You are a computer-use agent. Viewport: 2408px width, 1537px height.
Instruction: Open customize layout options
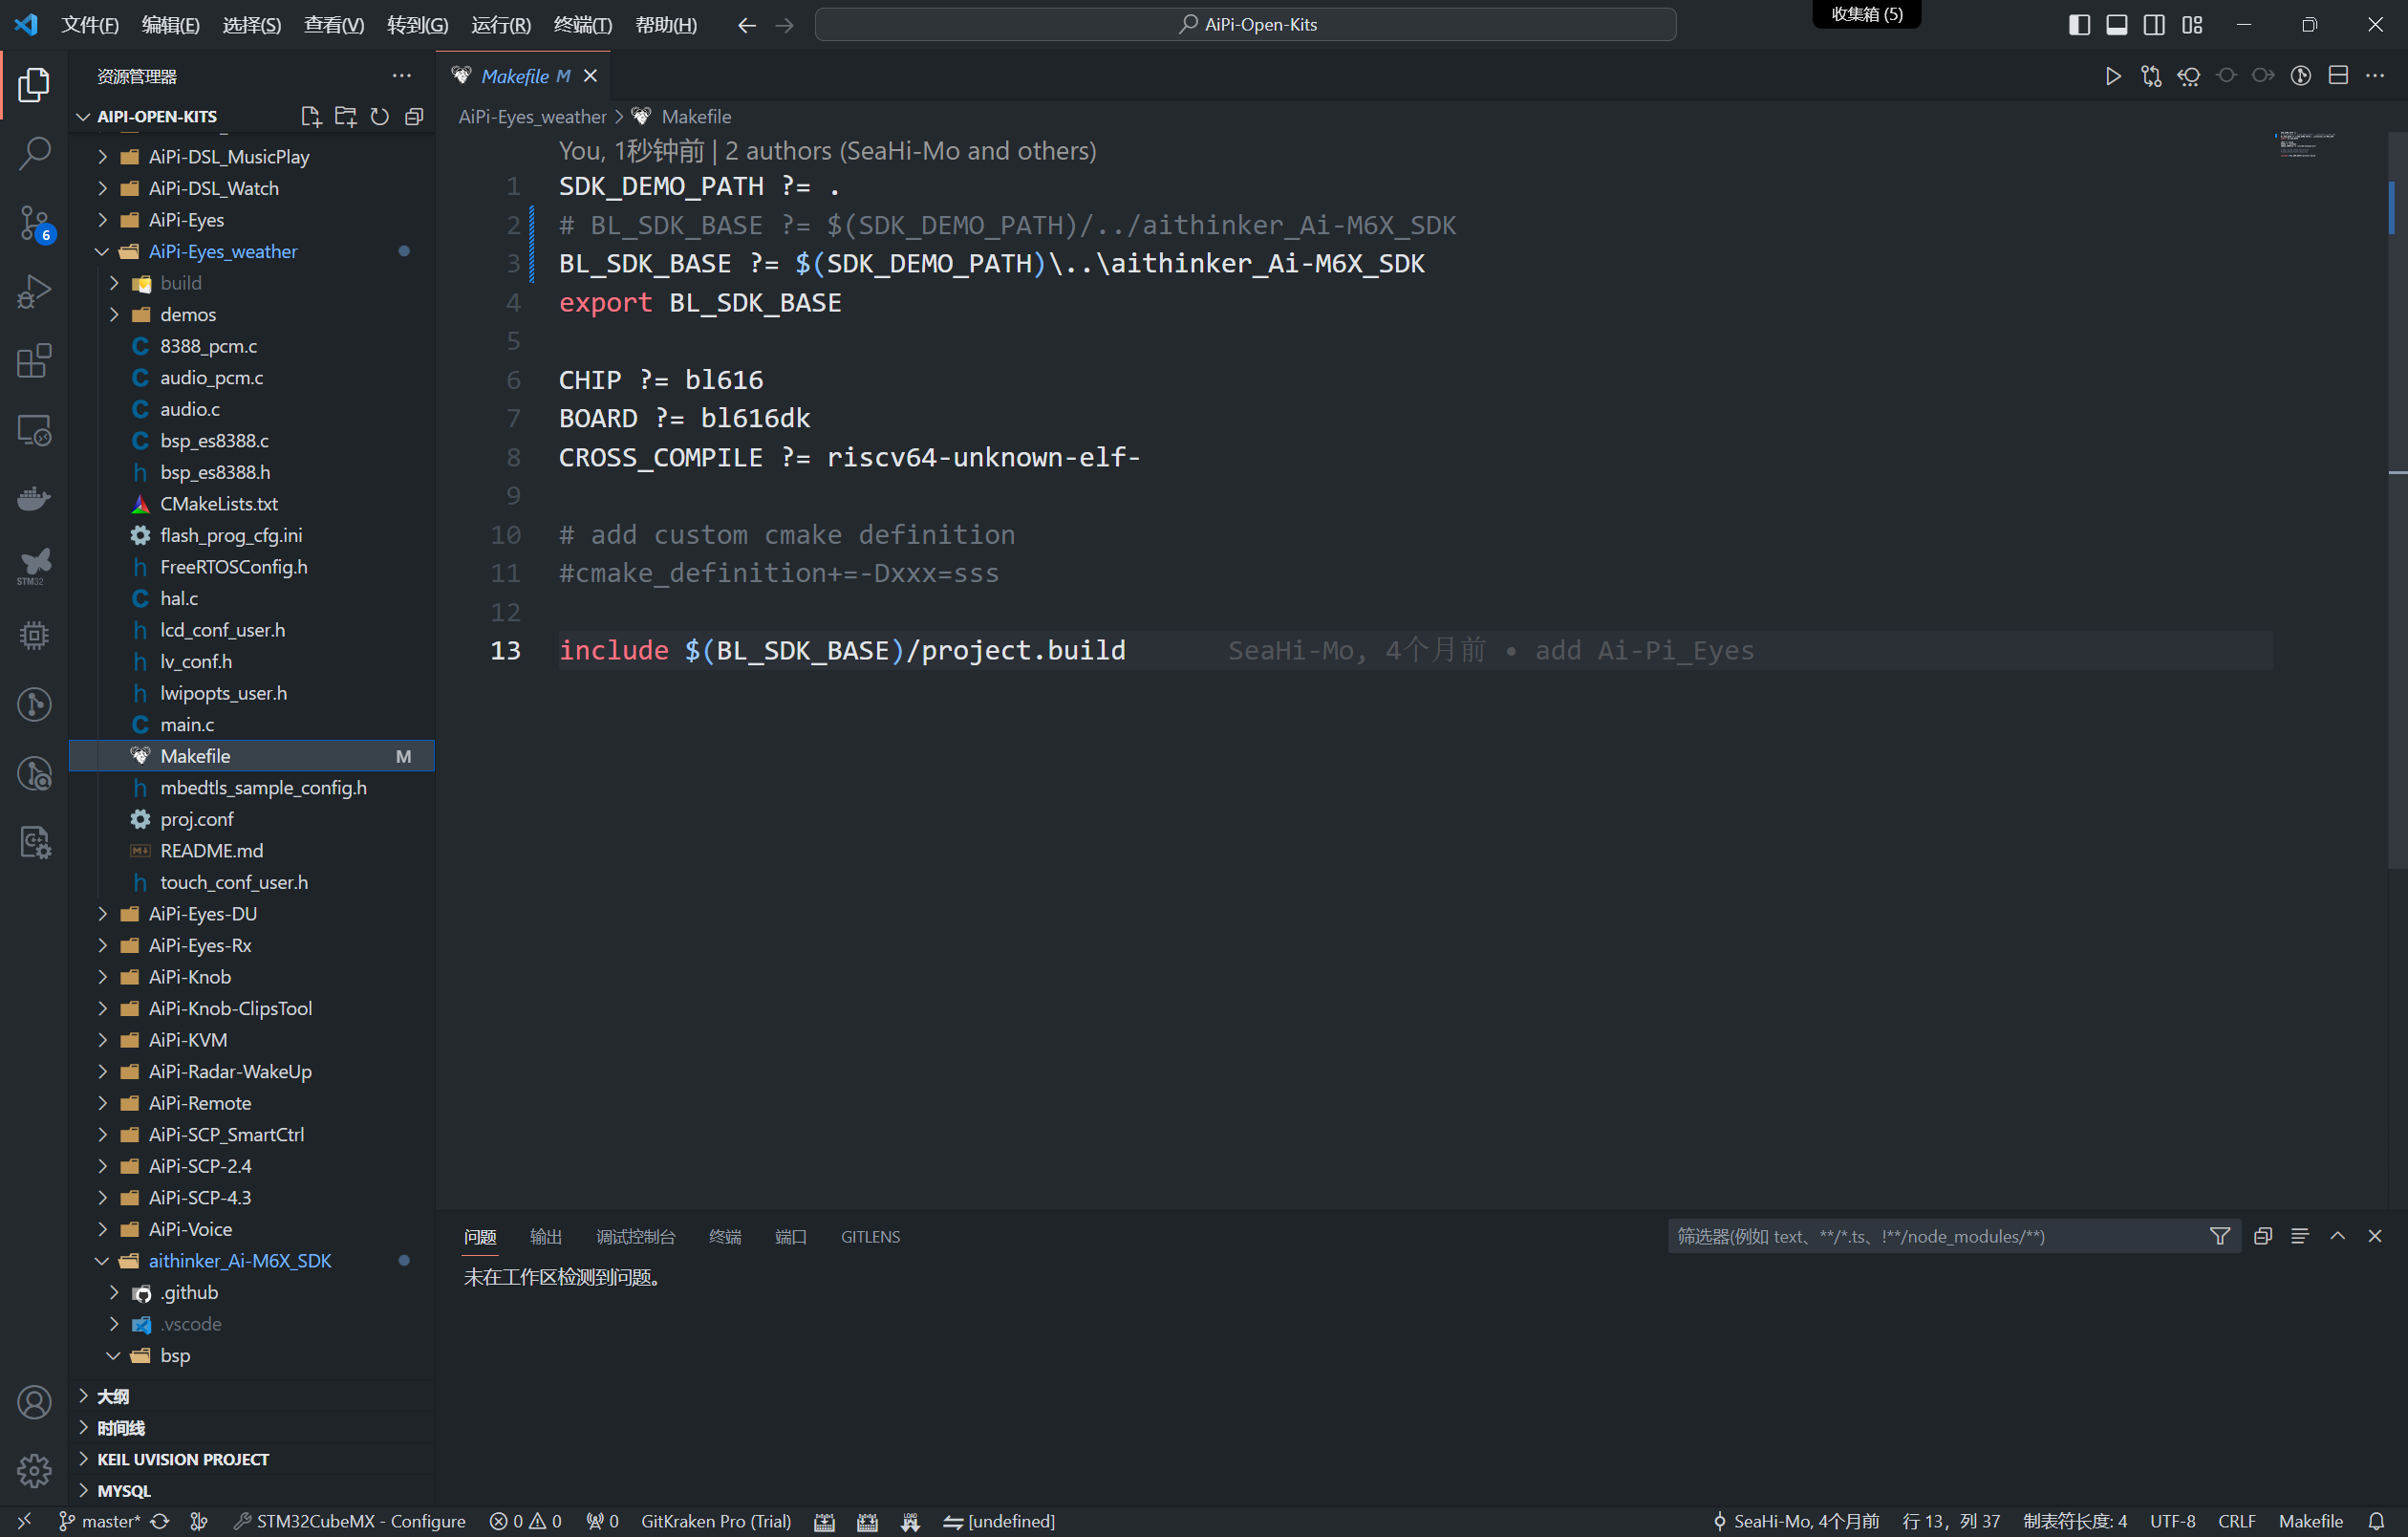click(2192, 25)
